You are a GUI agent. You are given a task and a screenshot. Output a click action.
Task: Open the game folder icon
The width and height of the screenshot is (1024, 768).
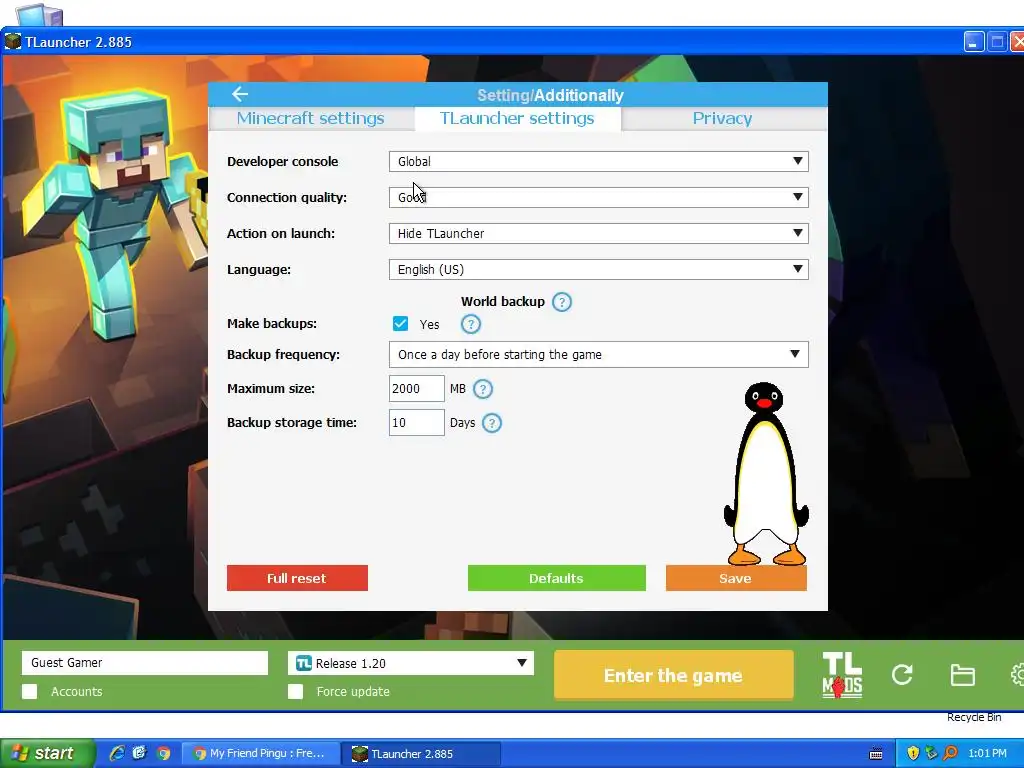point(962,675)
